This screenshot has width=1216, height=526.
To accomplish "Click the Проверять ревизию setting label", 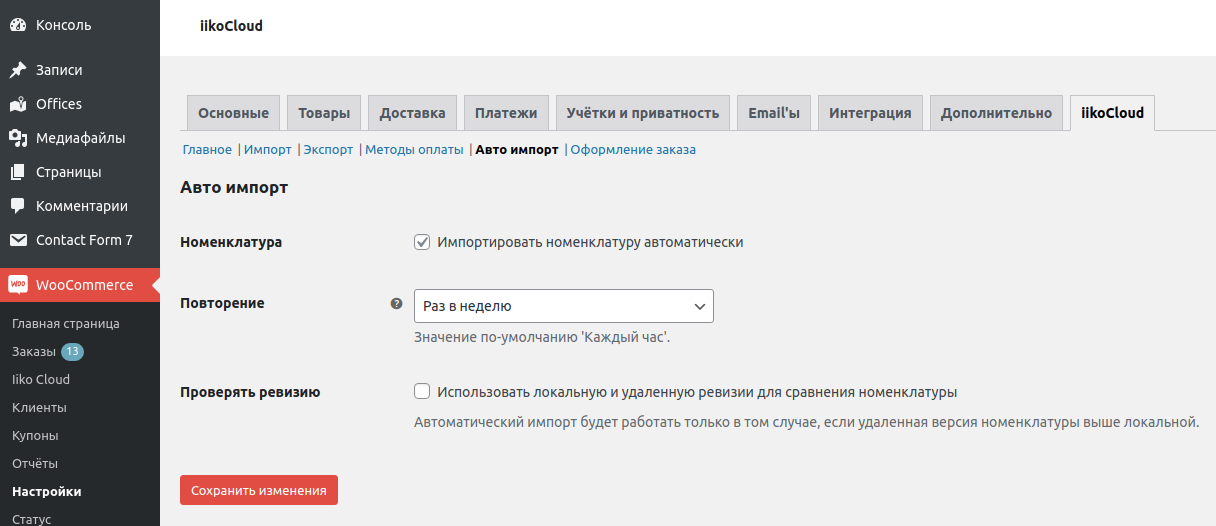I will tap(250, 392).
